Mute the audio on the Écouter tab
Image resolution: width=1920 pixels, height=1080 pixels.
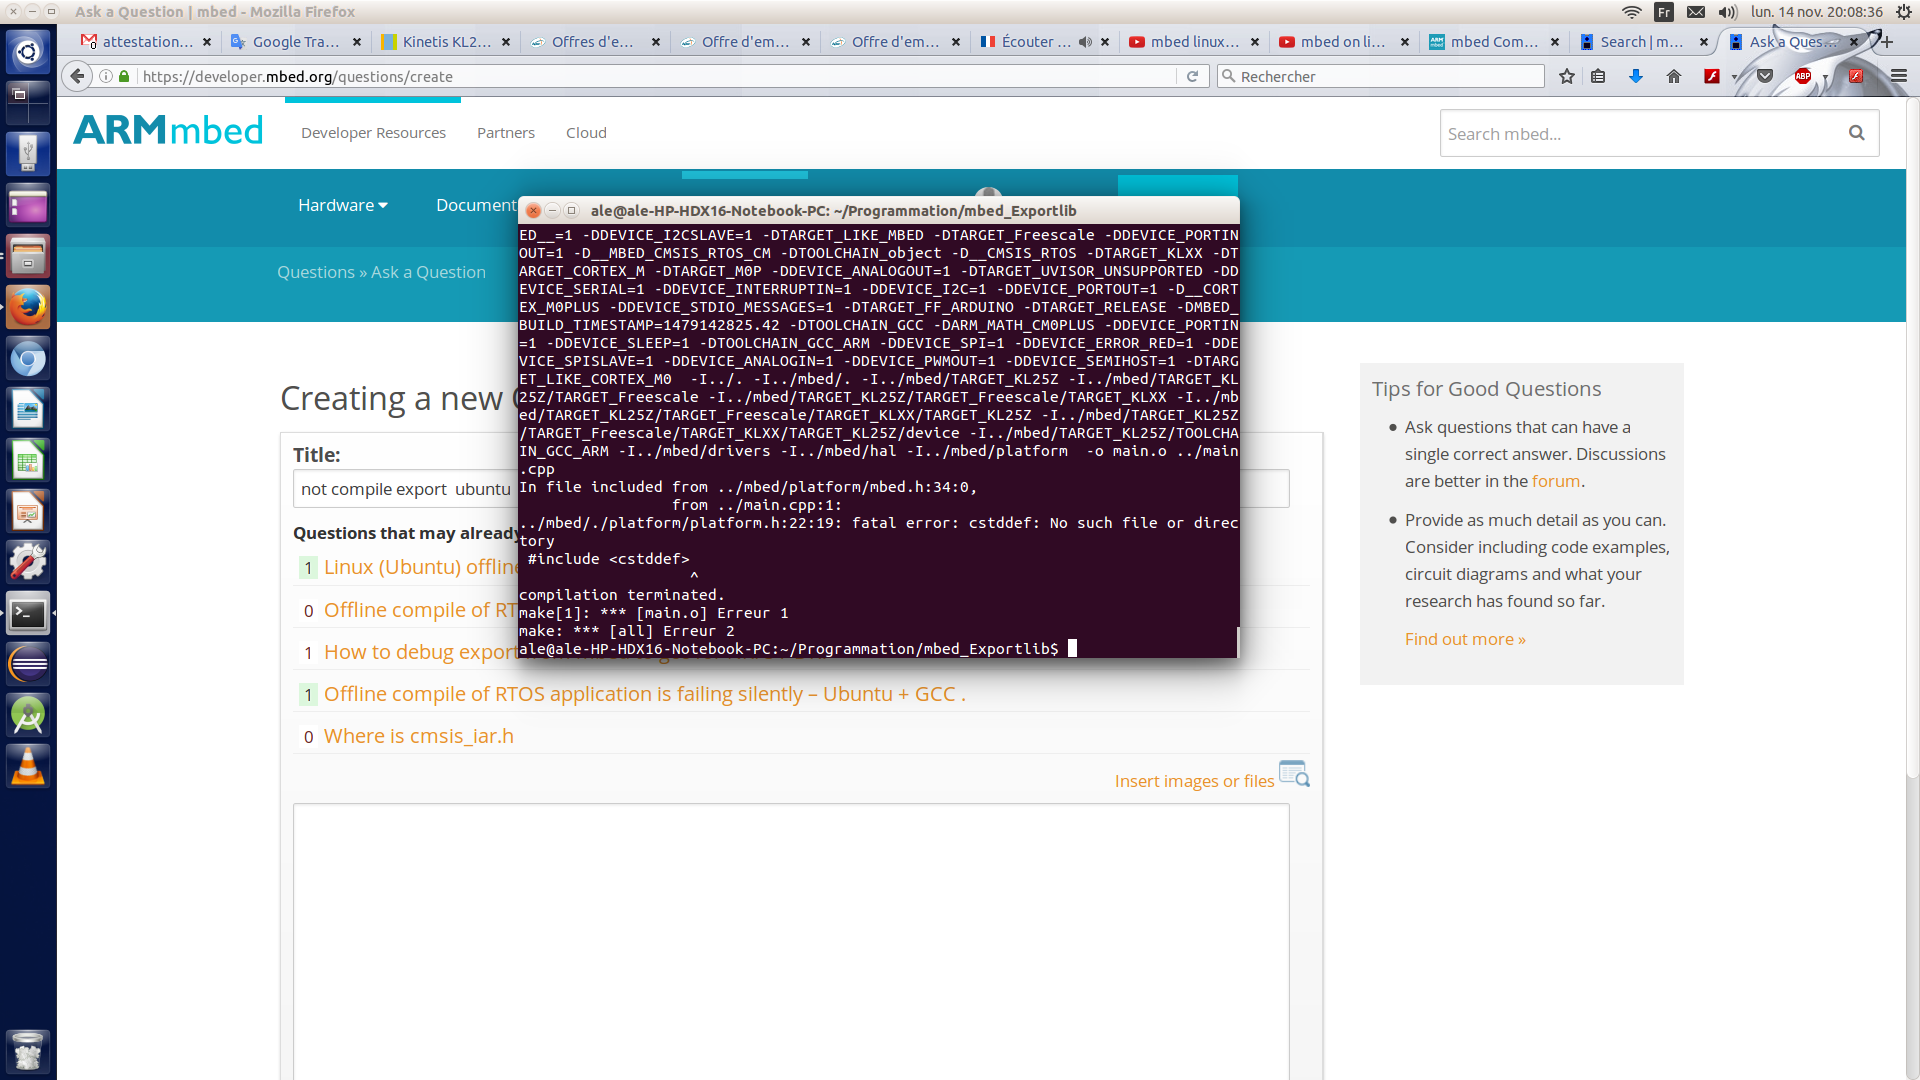(1085, 42)
